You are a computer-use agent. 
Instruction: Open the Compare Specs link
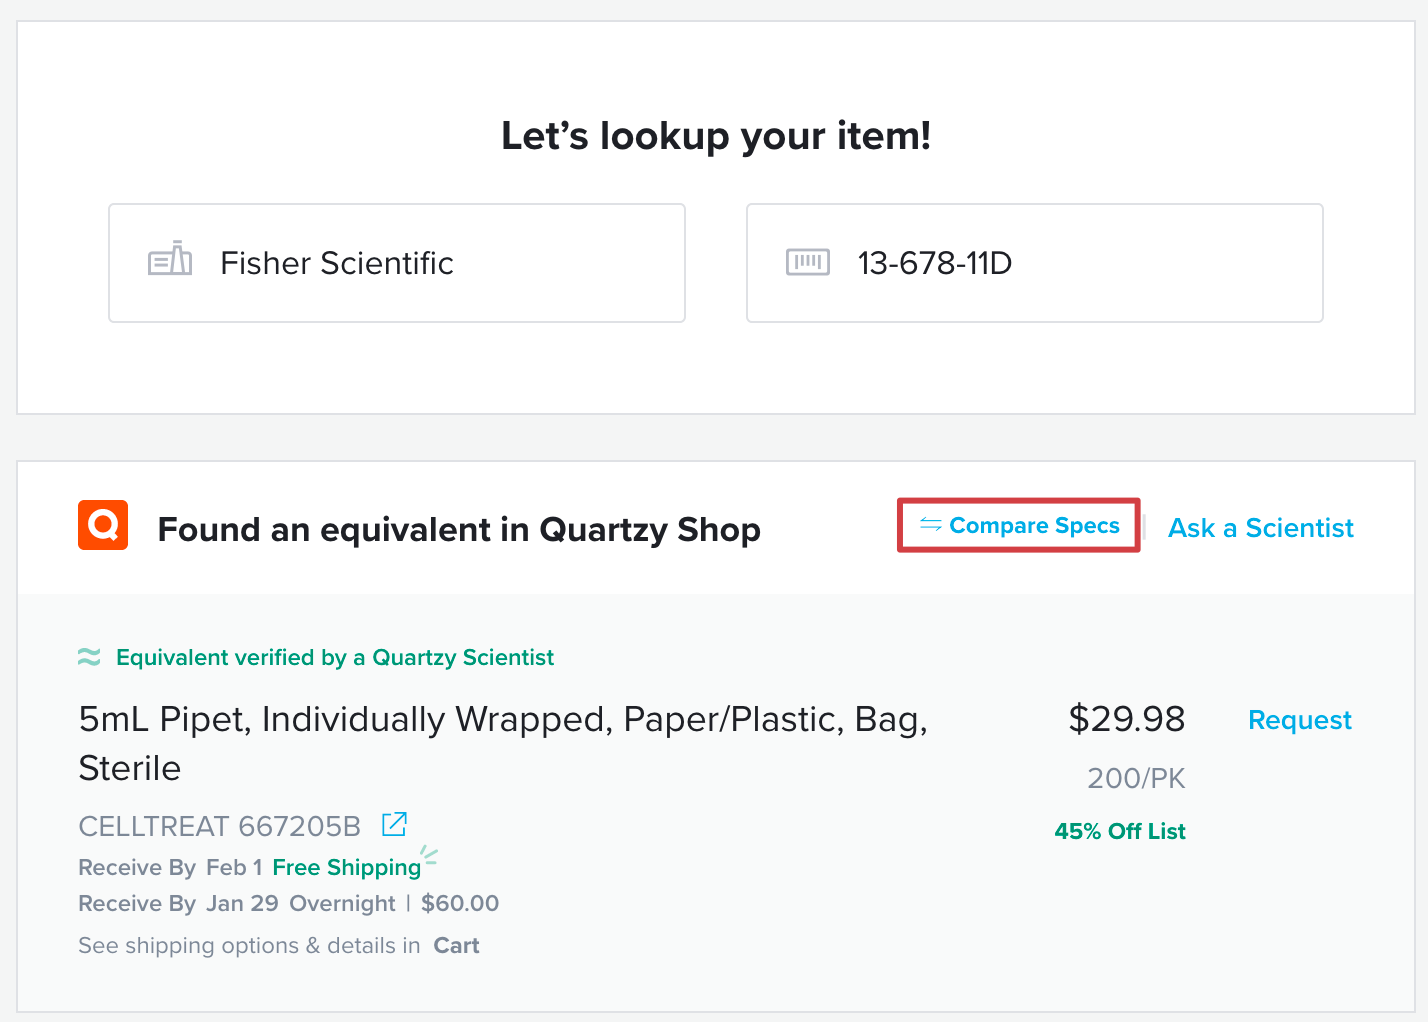pos(1019,525)
